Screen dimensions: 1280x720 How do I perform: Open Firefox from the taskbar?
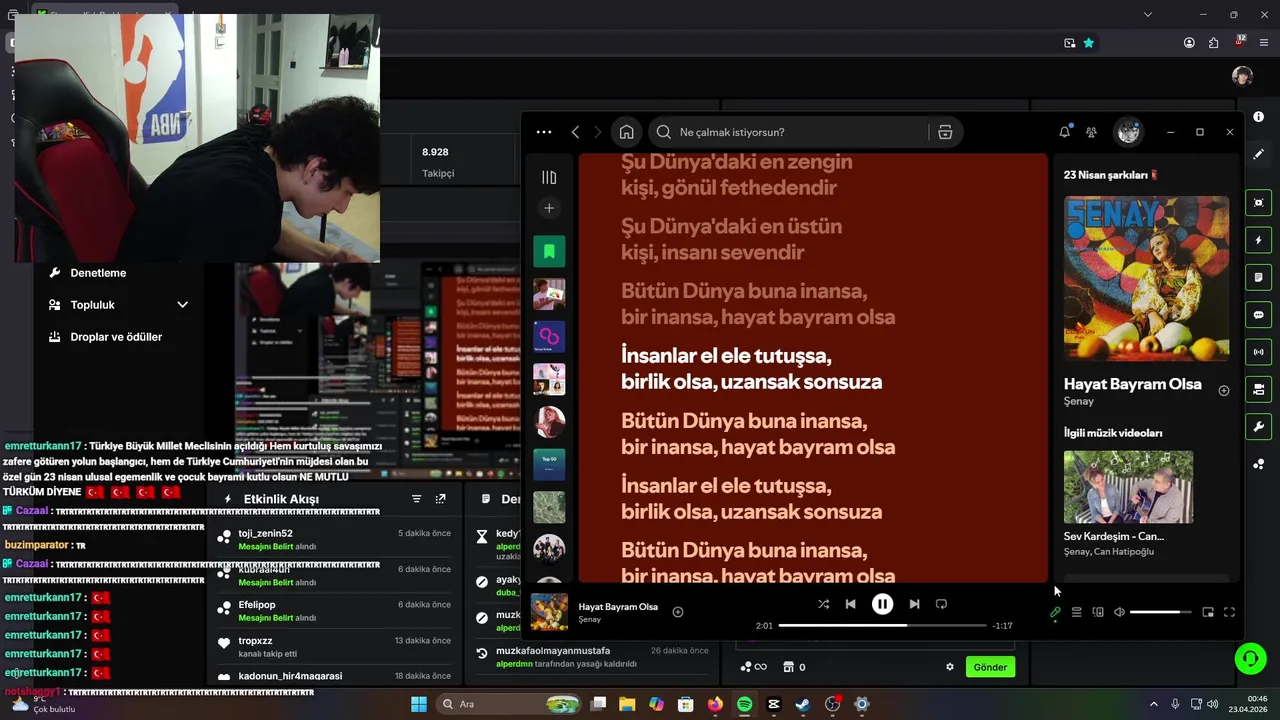(715, 704)
